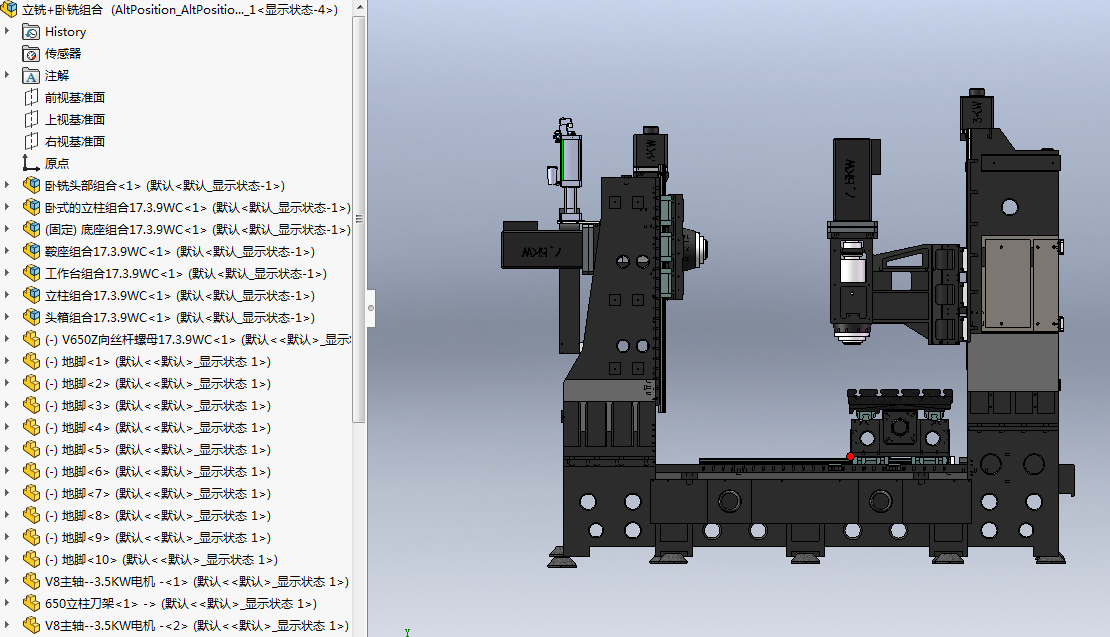
Task: Select 上视基准面 in the feature tree
Action: pyautogui.click(x=75, y=120)
